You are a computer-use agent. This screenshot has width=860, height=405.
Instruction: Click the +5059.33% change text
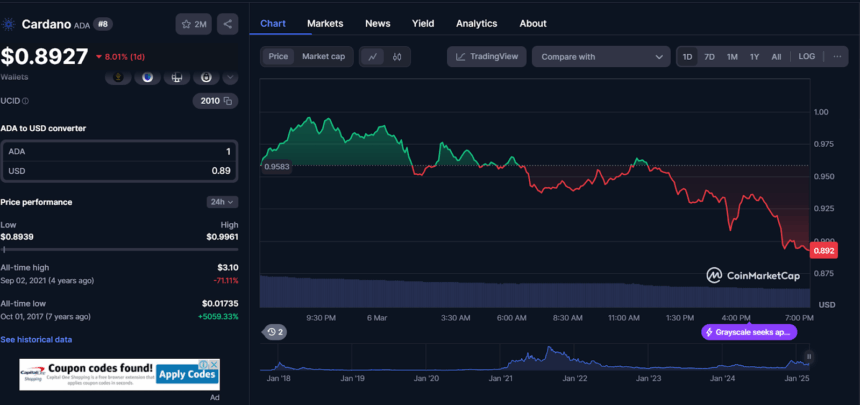pyautogui.click(x=220, y=317)
